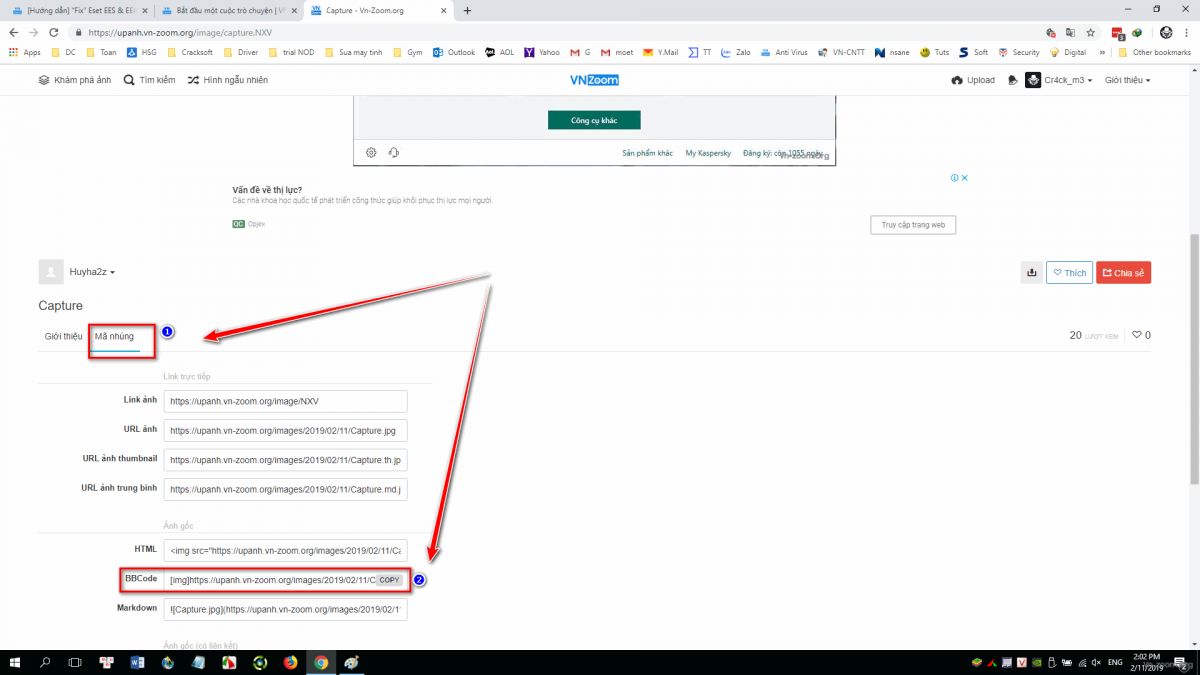Reload the page in Chrome
Screen dimensions: 1200x675
52,32
